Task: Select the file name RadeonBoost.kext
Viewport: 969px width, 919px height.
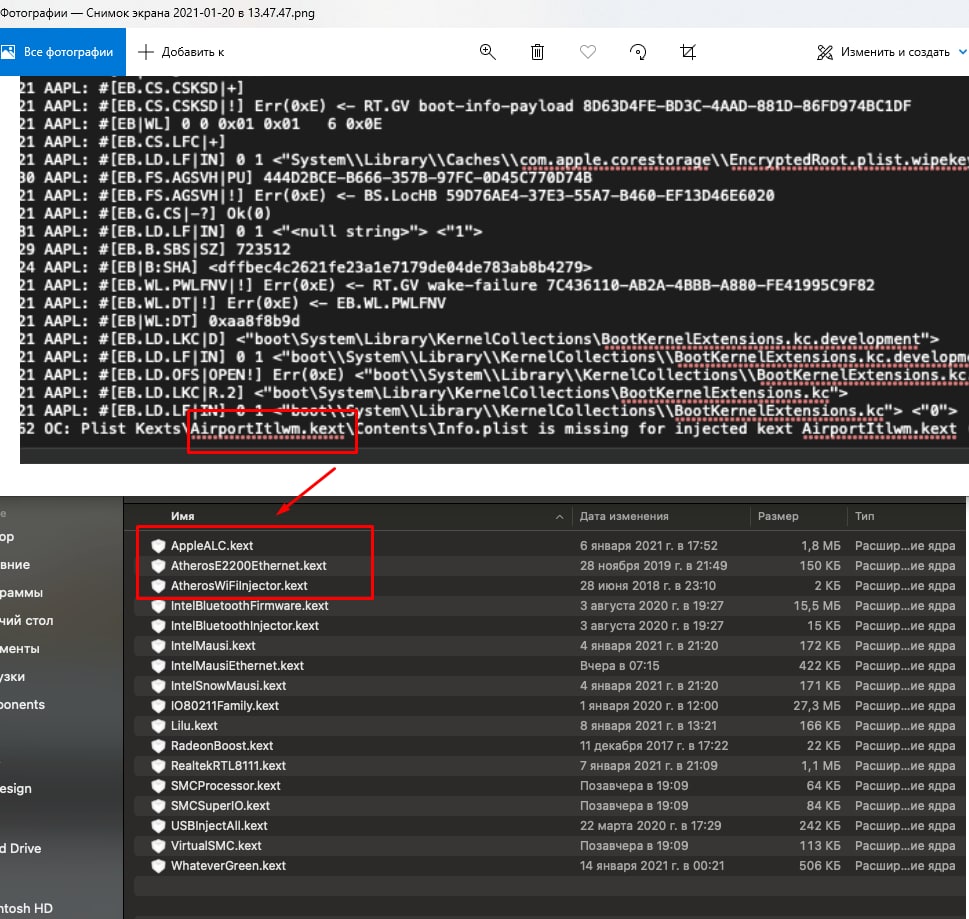Action: (222, 745)
